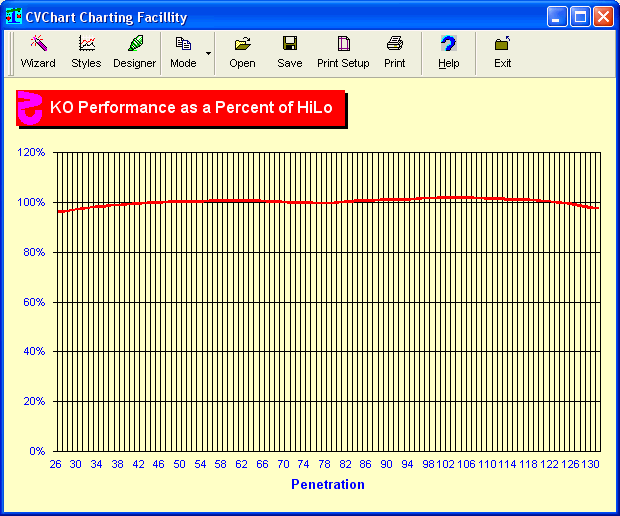Open the window system menu icon
Viewport: 620px width, 516px height.
pos(14,17)
